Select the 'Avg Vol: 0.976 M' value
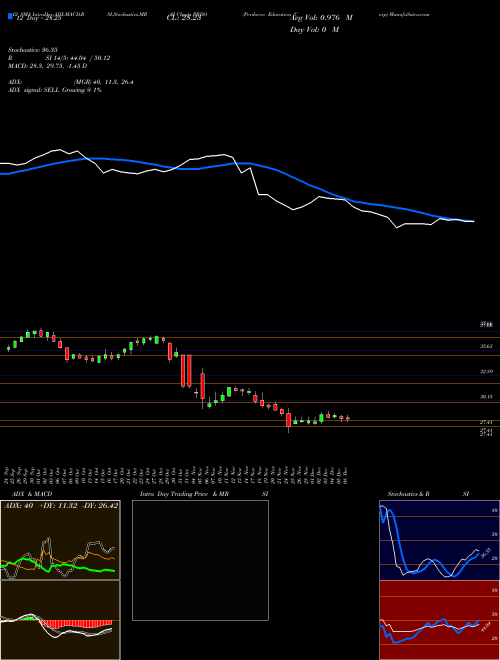Image resolution: width=500 pixels, height=660 pixels. pyautogui.click(x=323, y=18)
